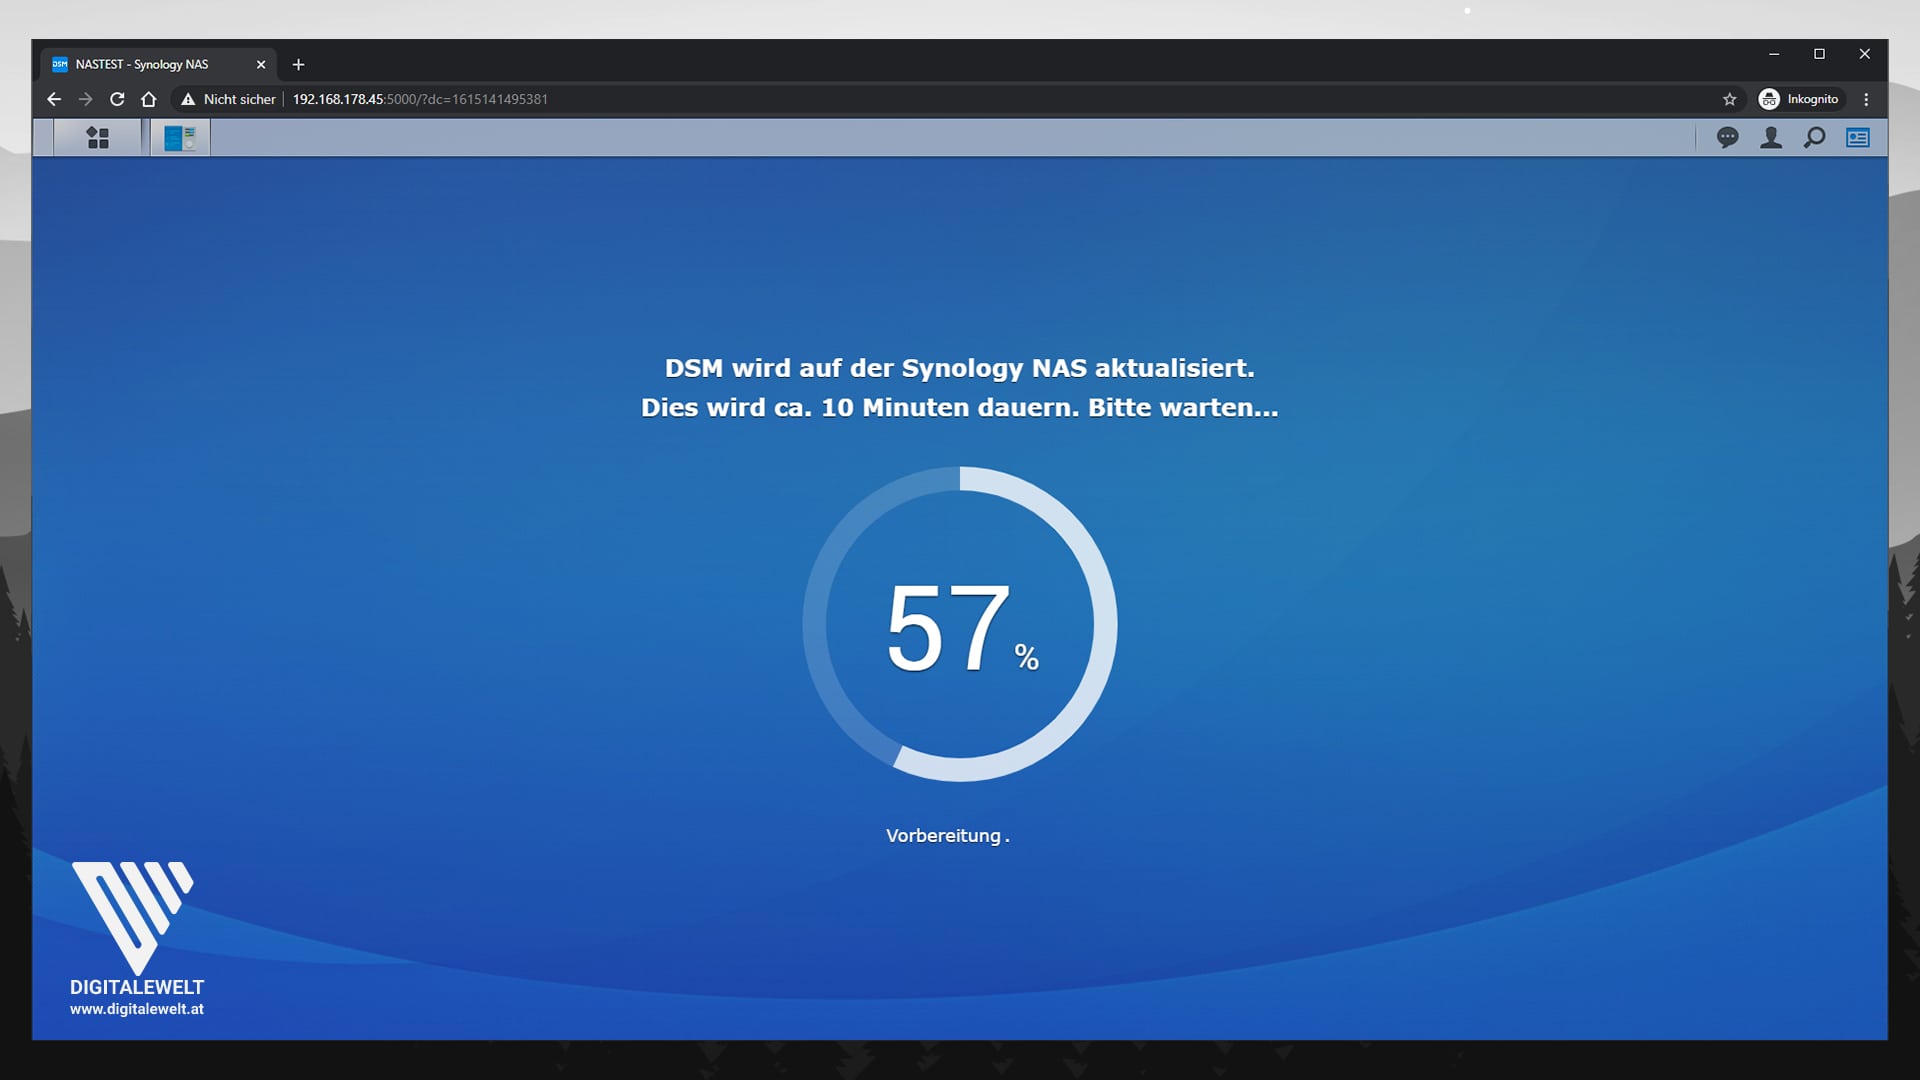Close the NASTEST - Synology NAS tab
Image resolution: width=1920 pixels, height=1080 pixels.
(x=261, y=64)
